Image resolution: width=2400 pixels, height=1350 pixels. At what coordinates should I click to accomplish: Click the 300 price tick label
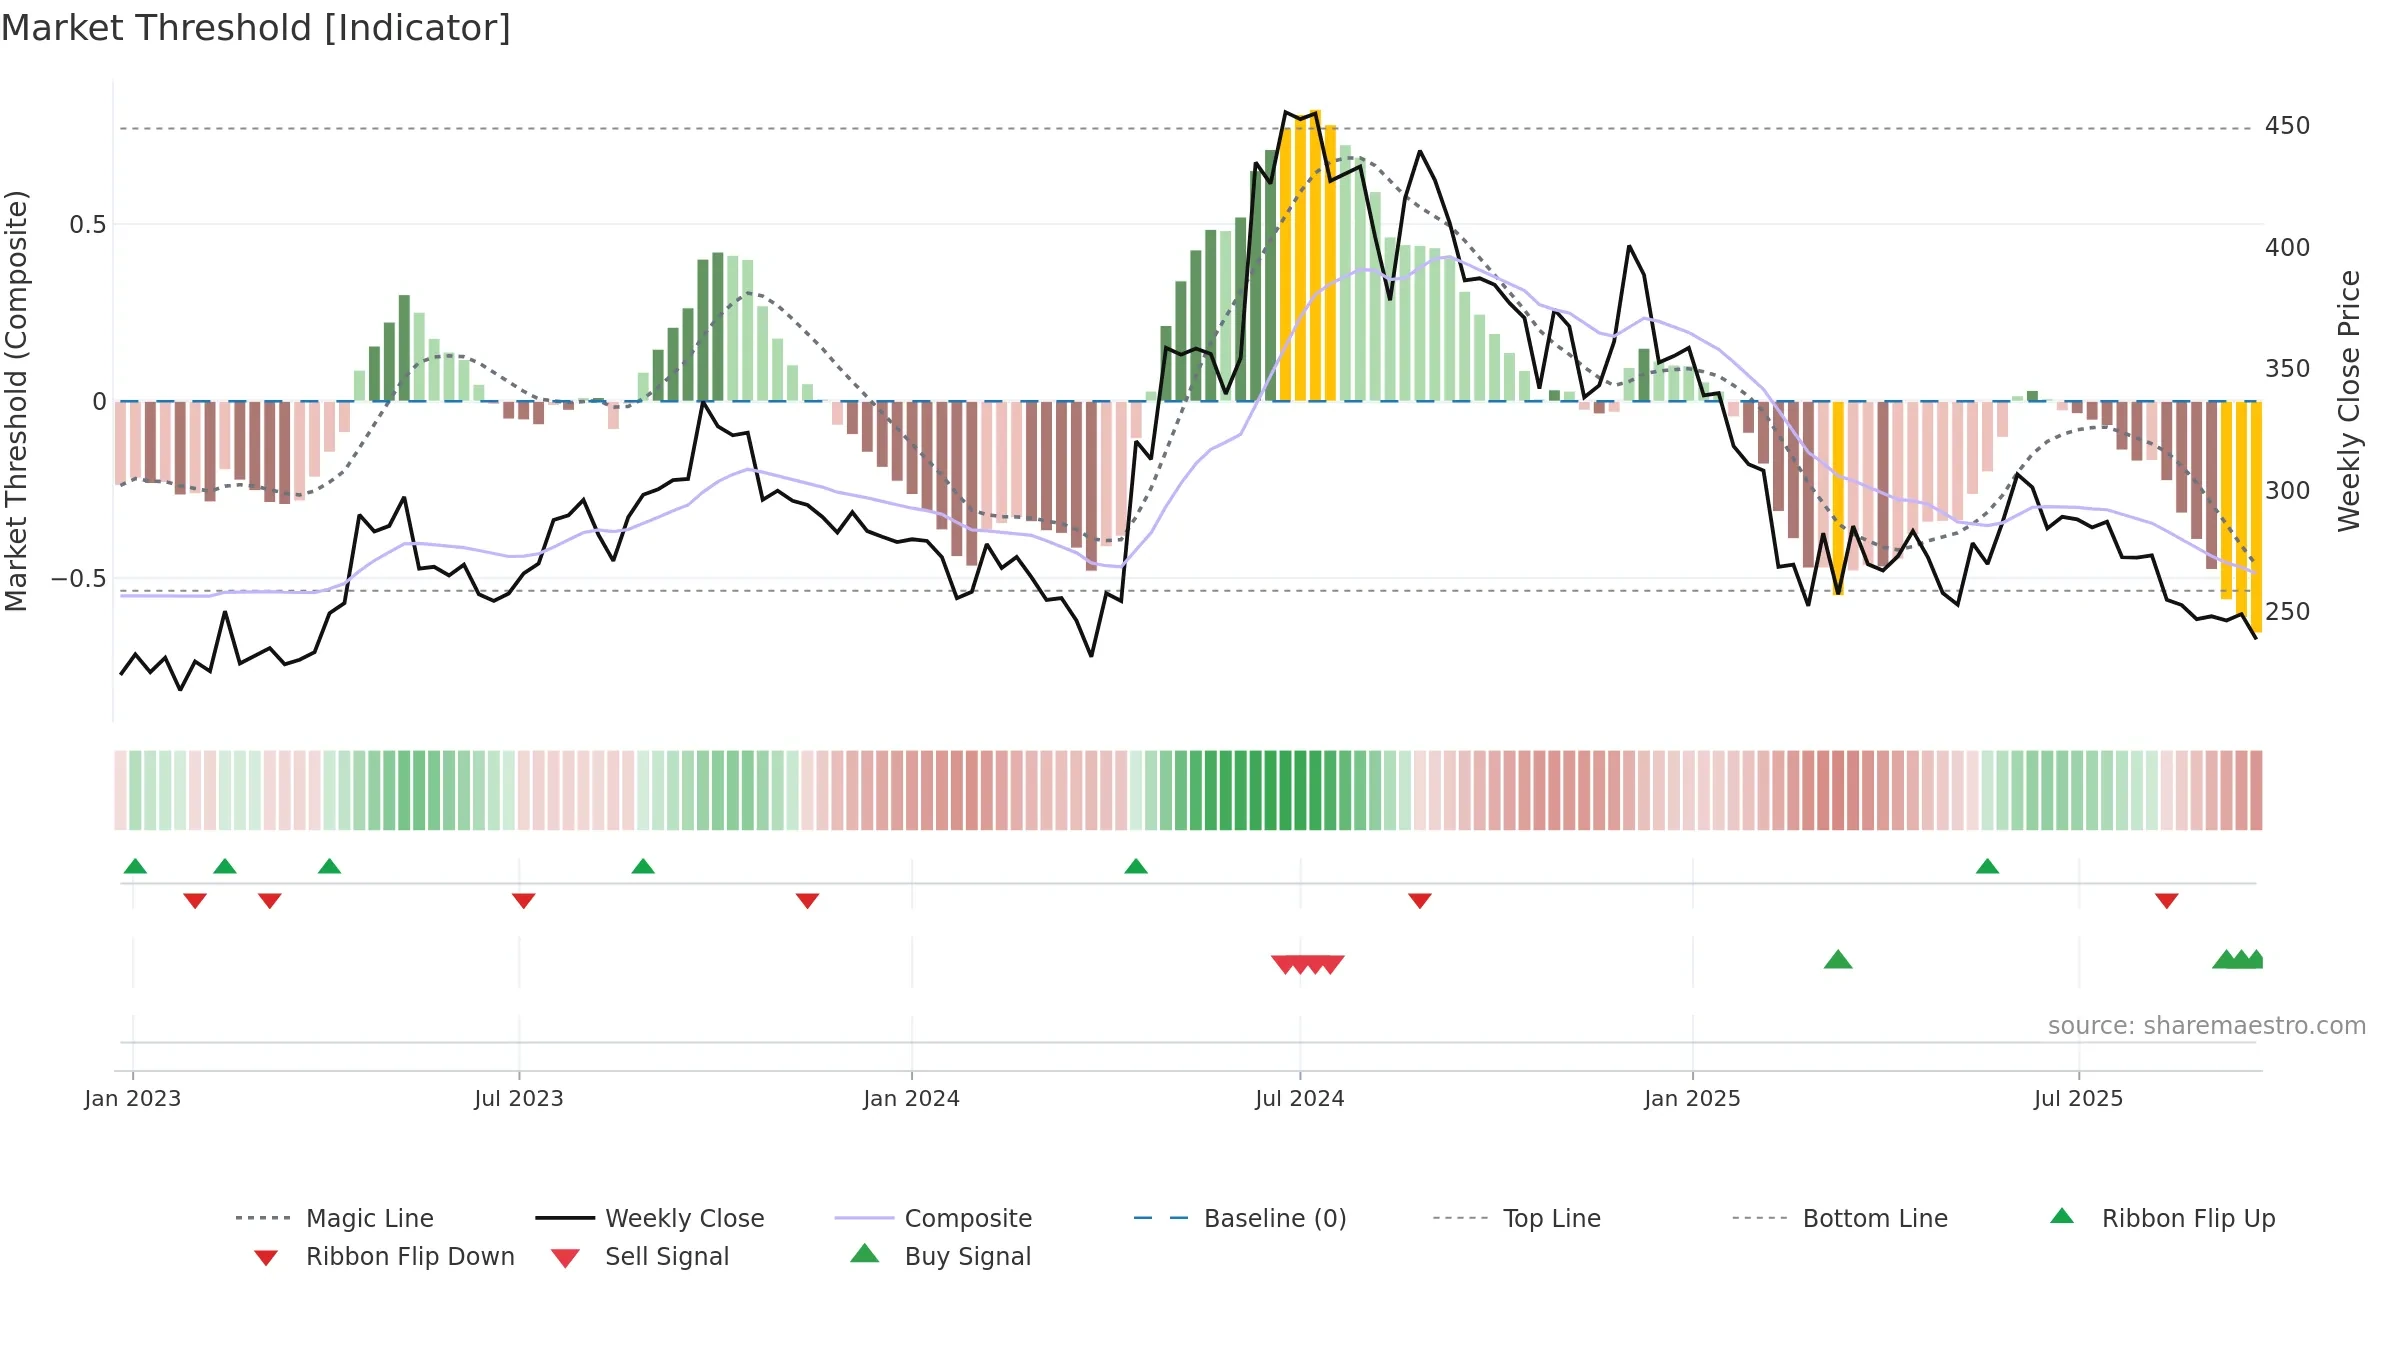coord(2287,490)
